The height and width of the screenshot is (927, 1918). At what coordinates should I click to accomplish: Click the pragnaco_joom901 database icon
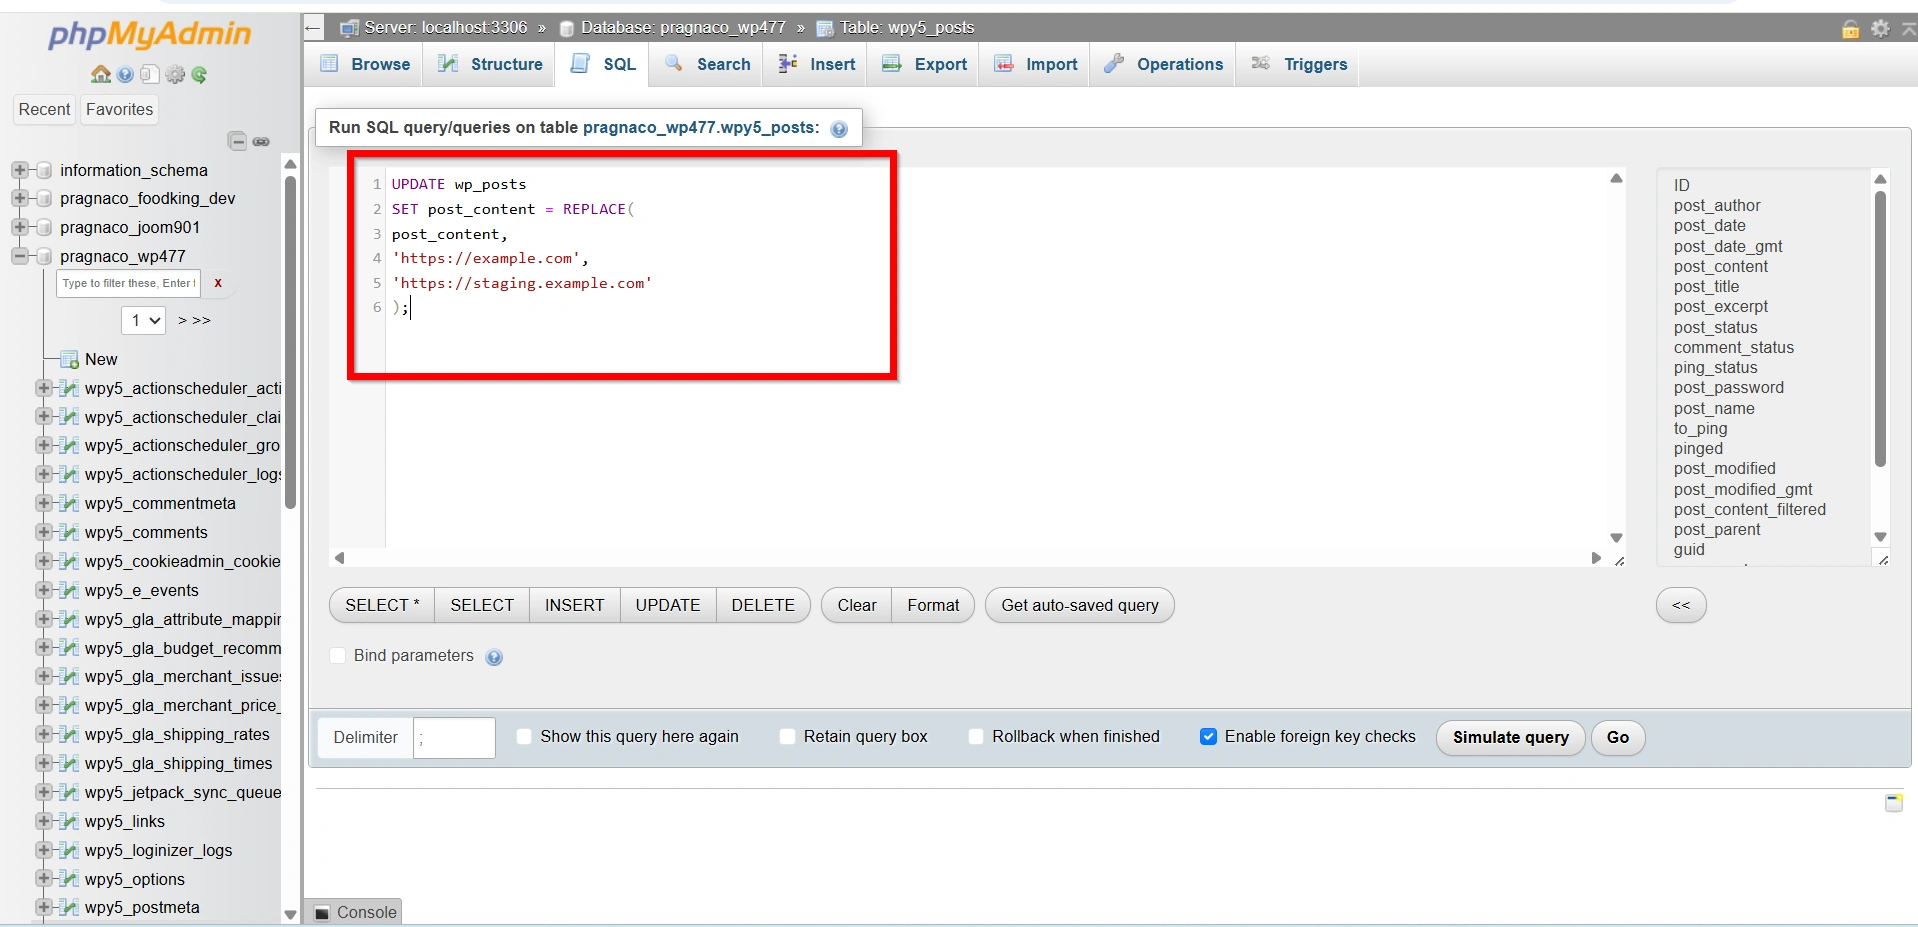pos(44,228)
